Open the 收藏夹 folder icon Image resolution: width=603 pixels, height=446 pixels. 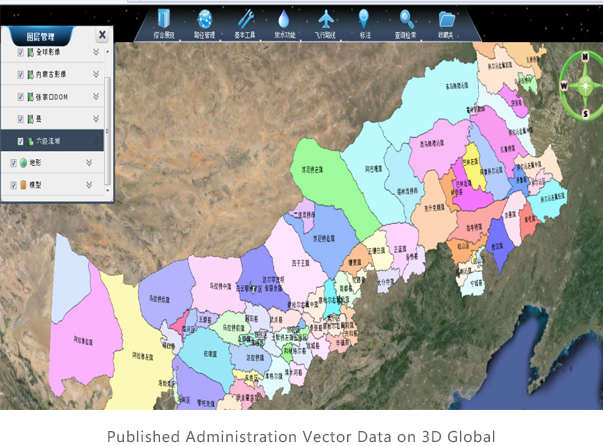coord(446,19)
